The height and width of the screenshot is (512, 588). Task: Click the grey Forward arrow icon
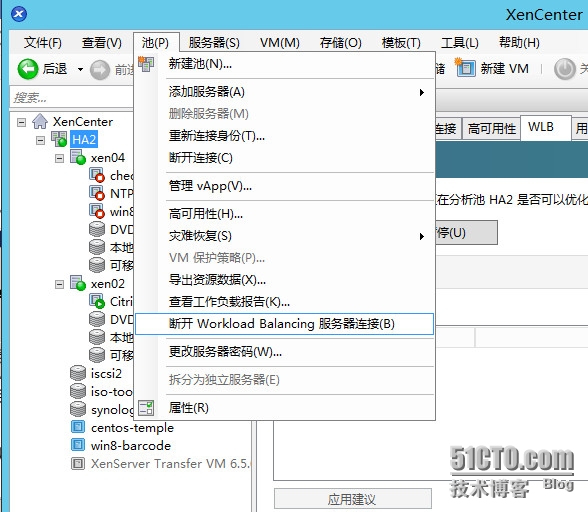point(100,70)
